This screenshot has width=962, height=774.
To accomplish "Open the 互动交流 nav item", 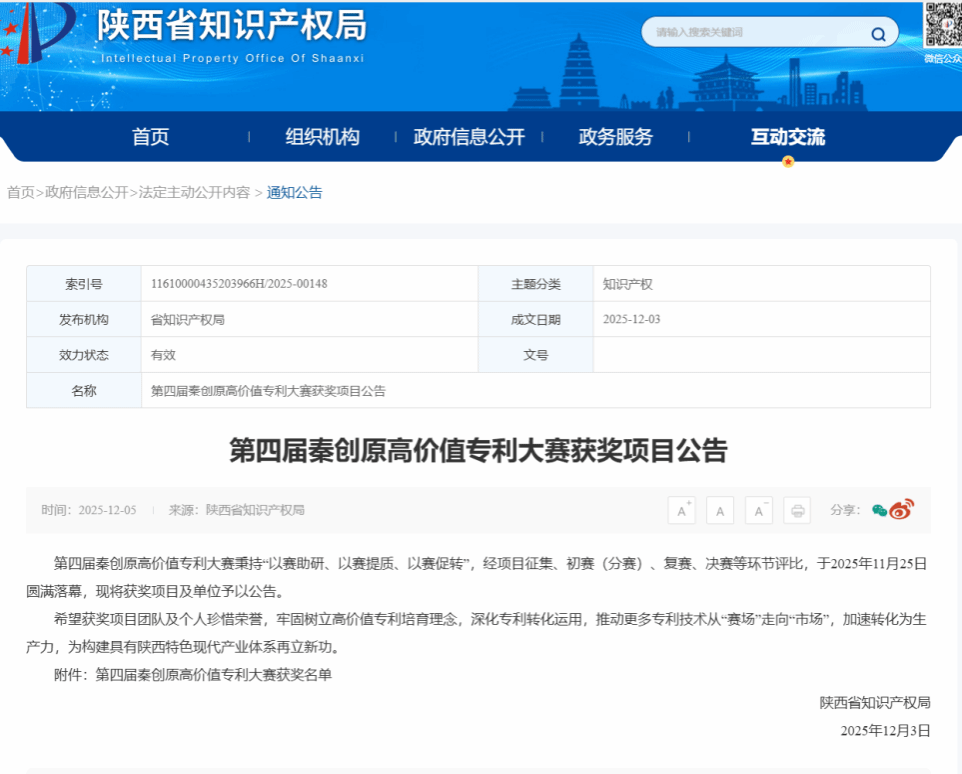I will pos(788,137).
